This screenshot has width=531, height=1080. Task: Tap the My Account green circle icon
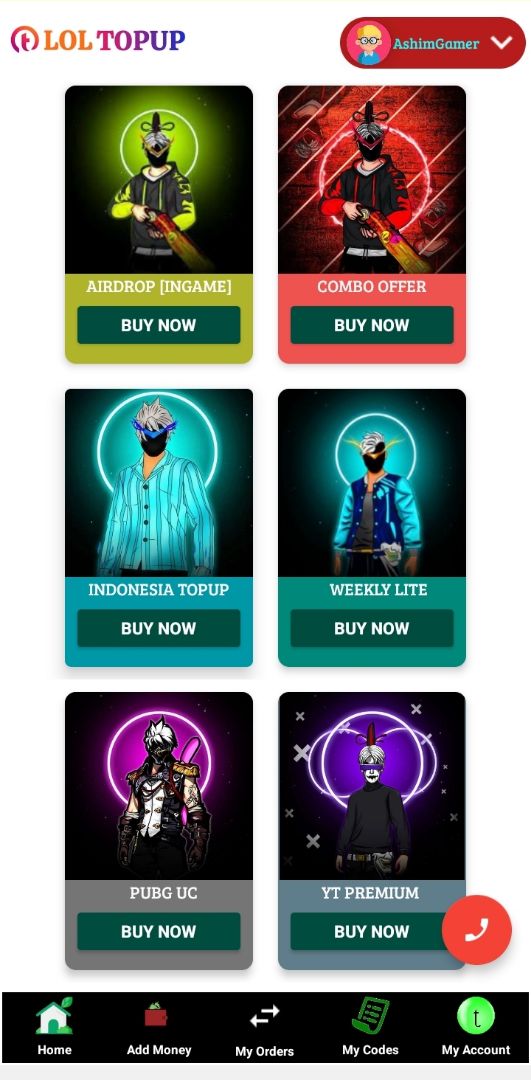tap(476, 1016)
